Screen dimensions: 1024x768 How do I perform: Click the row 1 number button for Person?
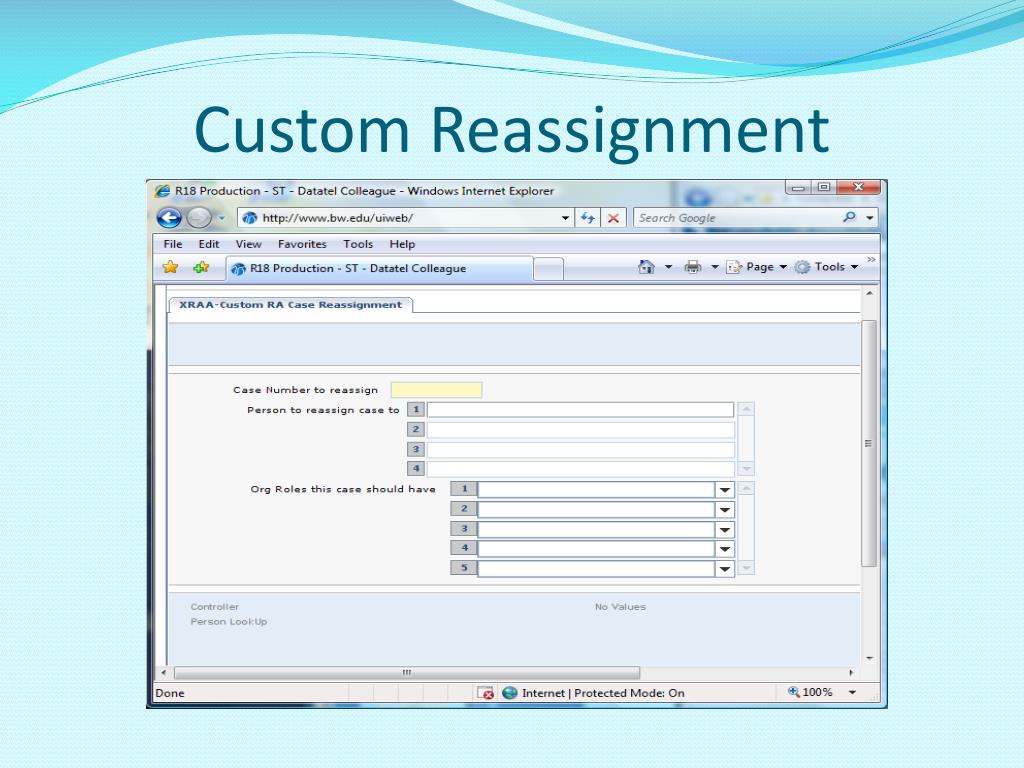point(415,409)
